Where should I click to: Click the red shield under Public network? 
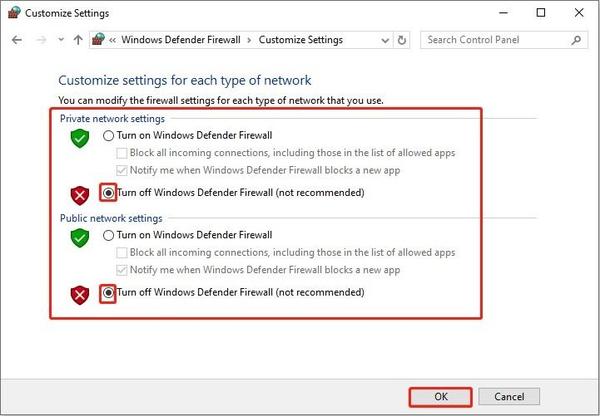pyautogui.click(x=80, y=294)
